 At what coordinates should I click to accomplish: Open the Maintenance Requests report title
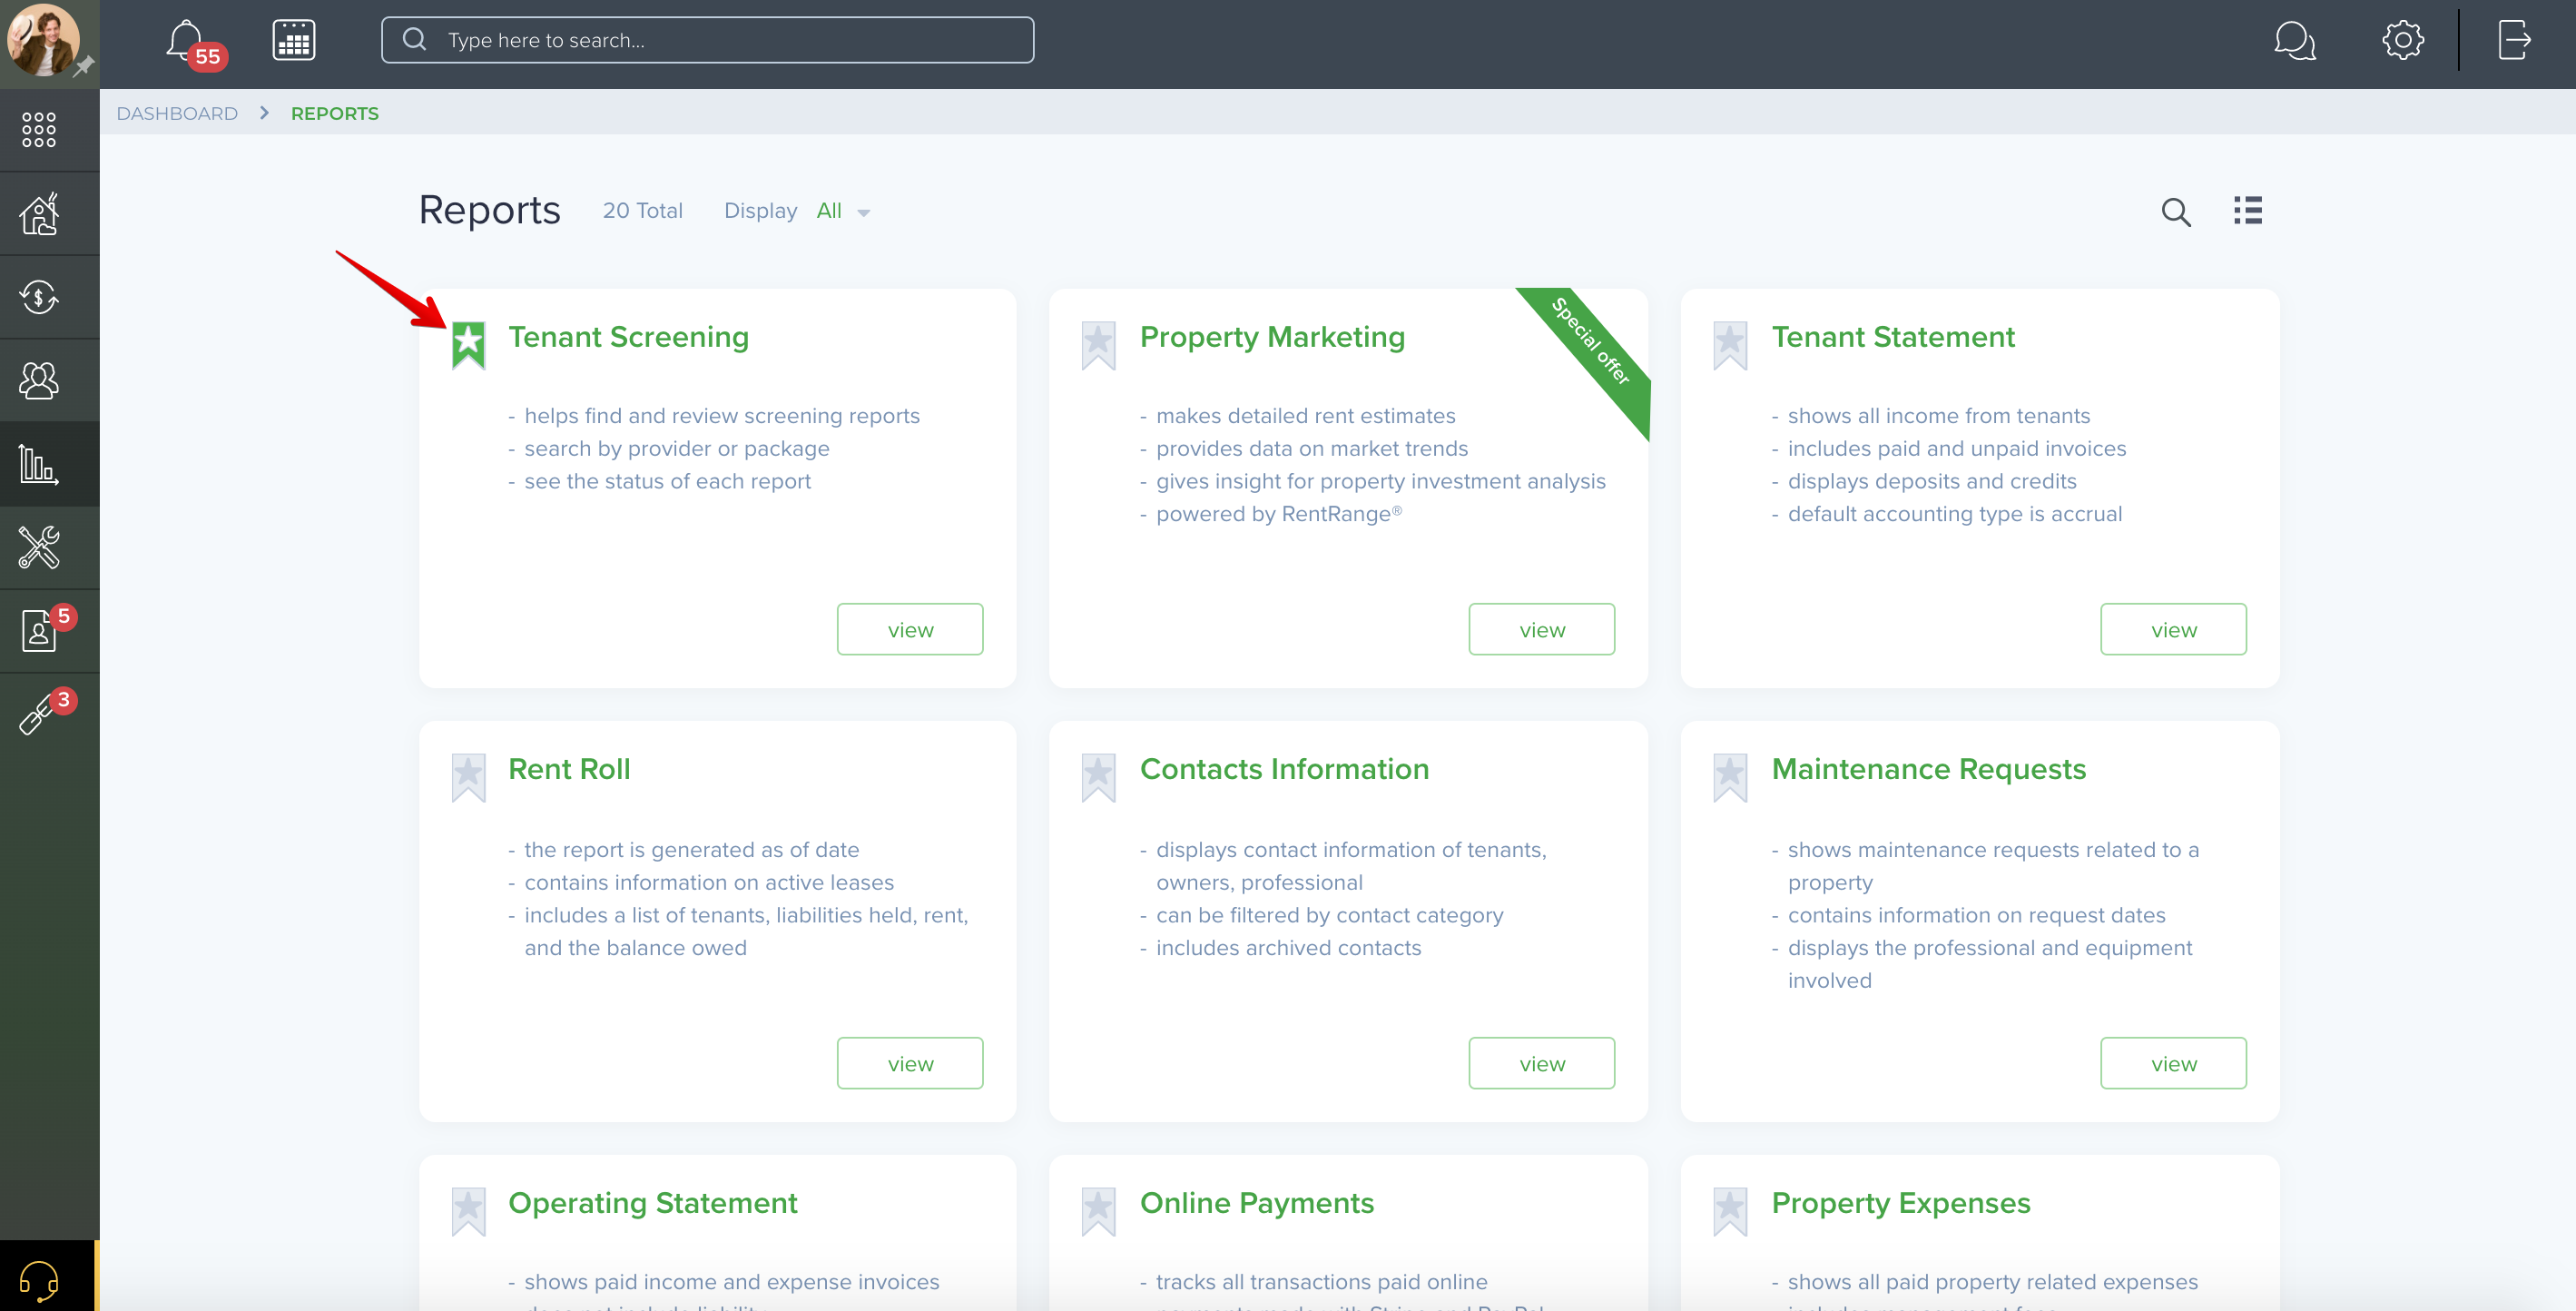[x=1928, y=769]
